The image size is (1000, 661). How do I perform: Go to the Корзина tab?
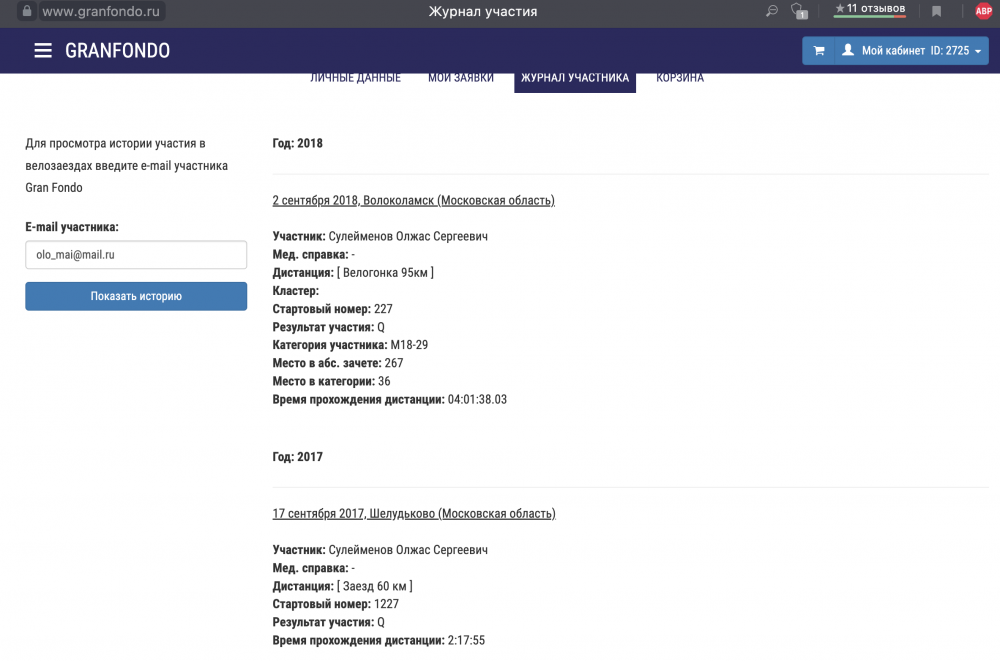pyautogui.click(x=680, y=78)
